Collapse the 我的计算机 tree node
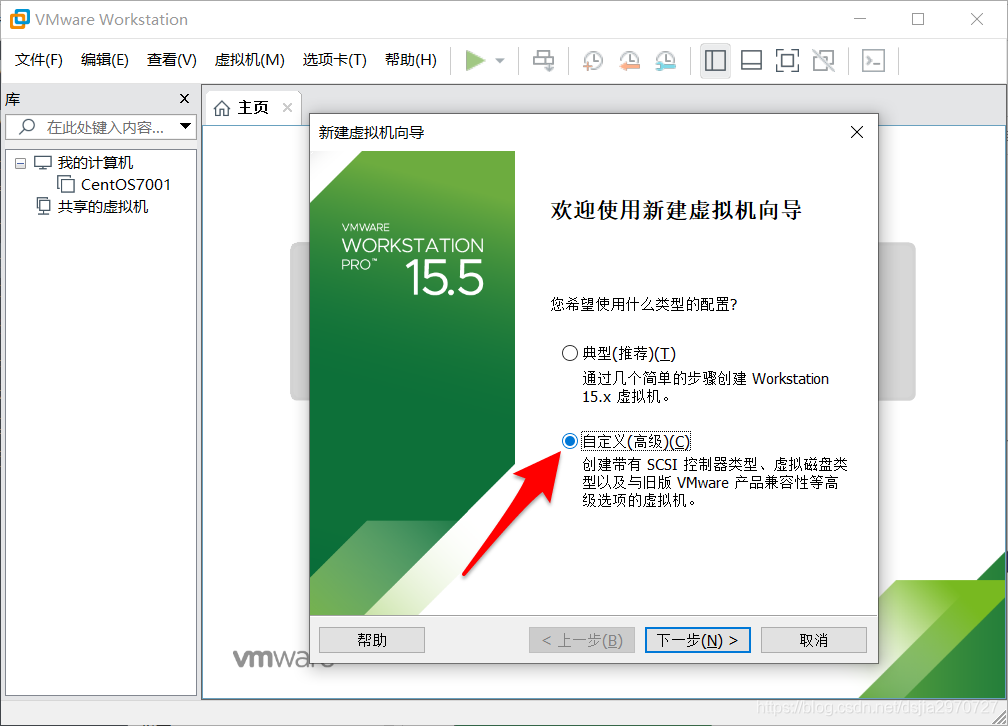 coord(21,163)
